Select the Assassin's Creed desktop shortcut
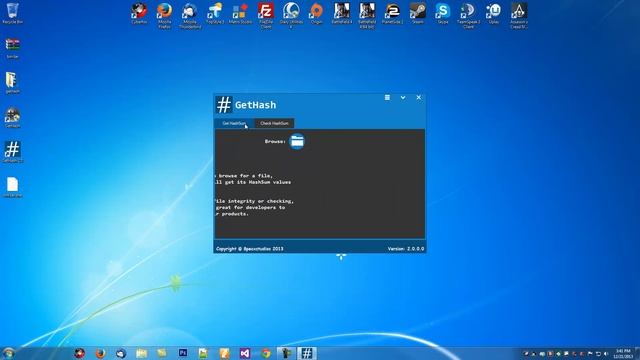The image size is (640, 360). (519, 15)
